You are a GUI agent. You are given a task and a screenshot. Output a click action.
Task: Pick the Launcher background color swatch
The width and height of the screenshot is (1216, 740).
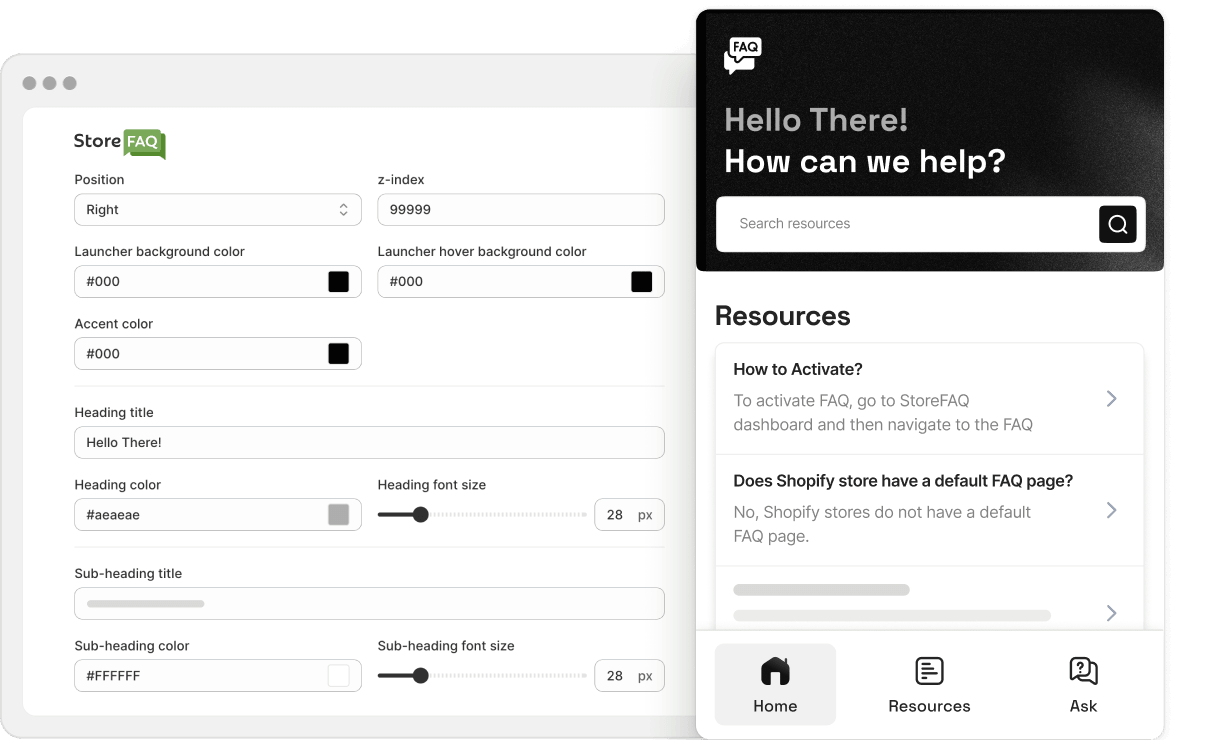(339, 282)
